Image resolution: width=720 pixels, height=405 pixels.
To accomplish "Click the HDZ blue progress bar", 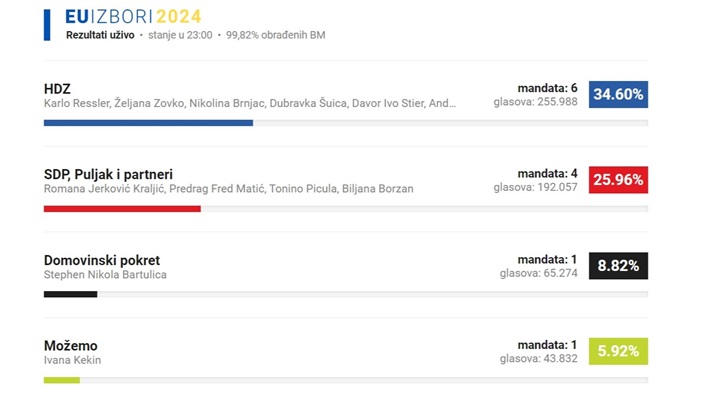I will point(148,123).
